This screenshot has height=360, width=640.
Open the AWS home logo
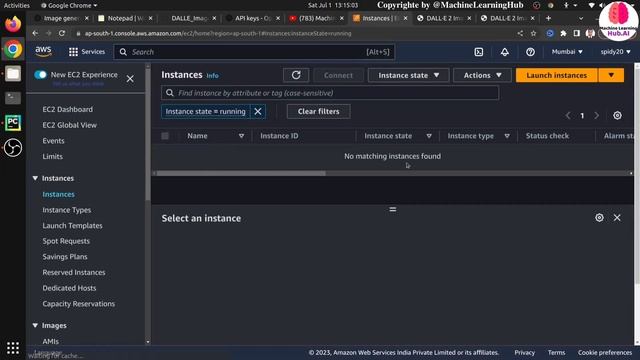click(43, 51)
